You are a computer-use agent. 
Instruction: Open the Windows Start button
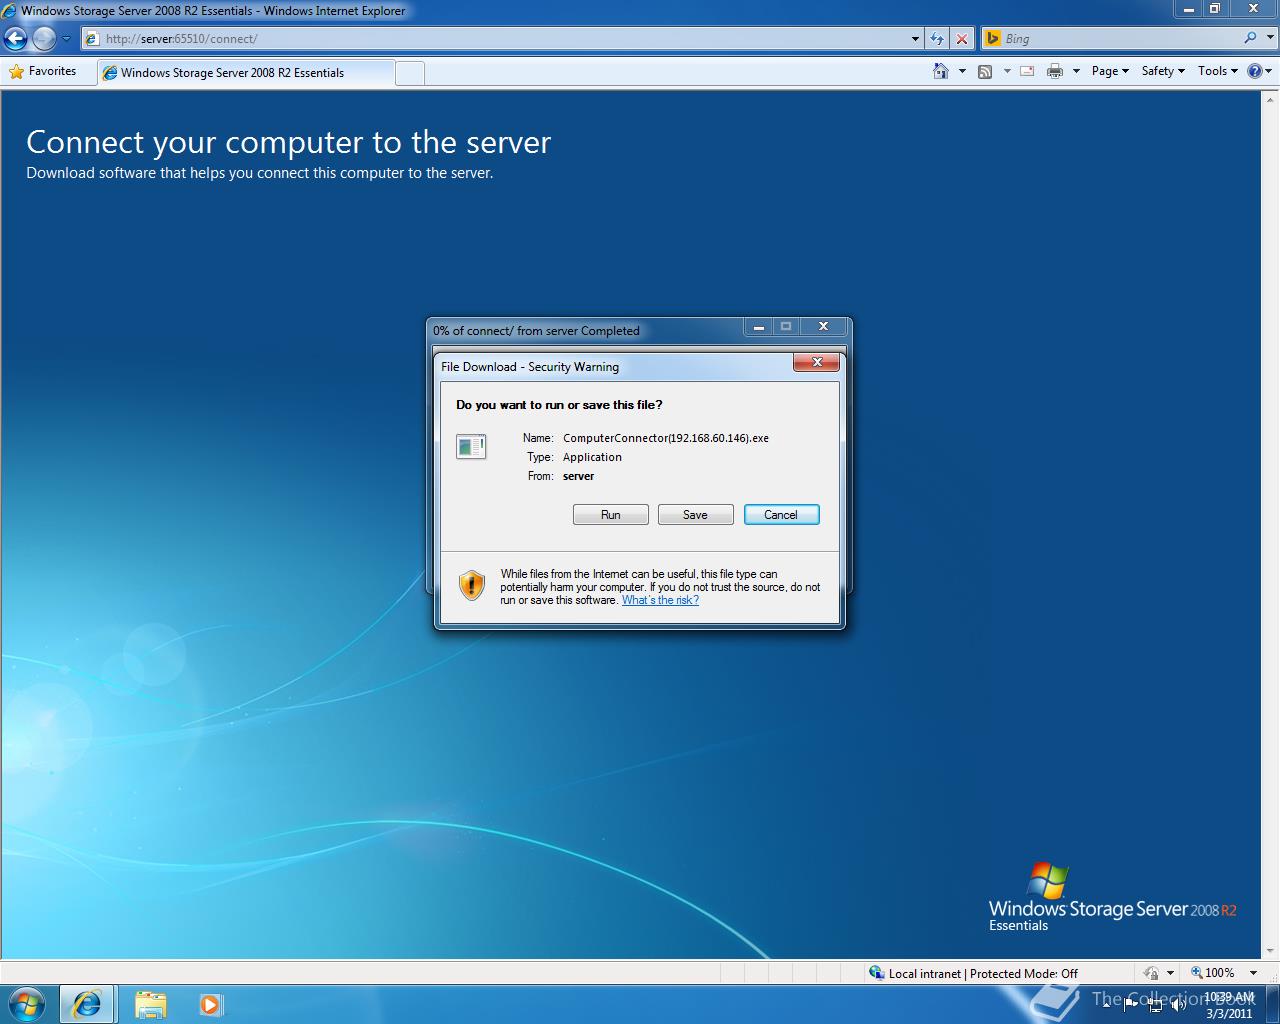click(27, 1004)
